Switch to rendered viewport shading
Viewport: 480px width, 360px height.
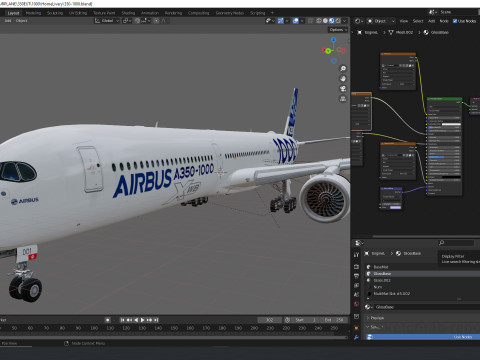coord(338,21)
